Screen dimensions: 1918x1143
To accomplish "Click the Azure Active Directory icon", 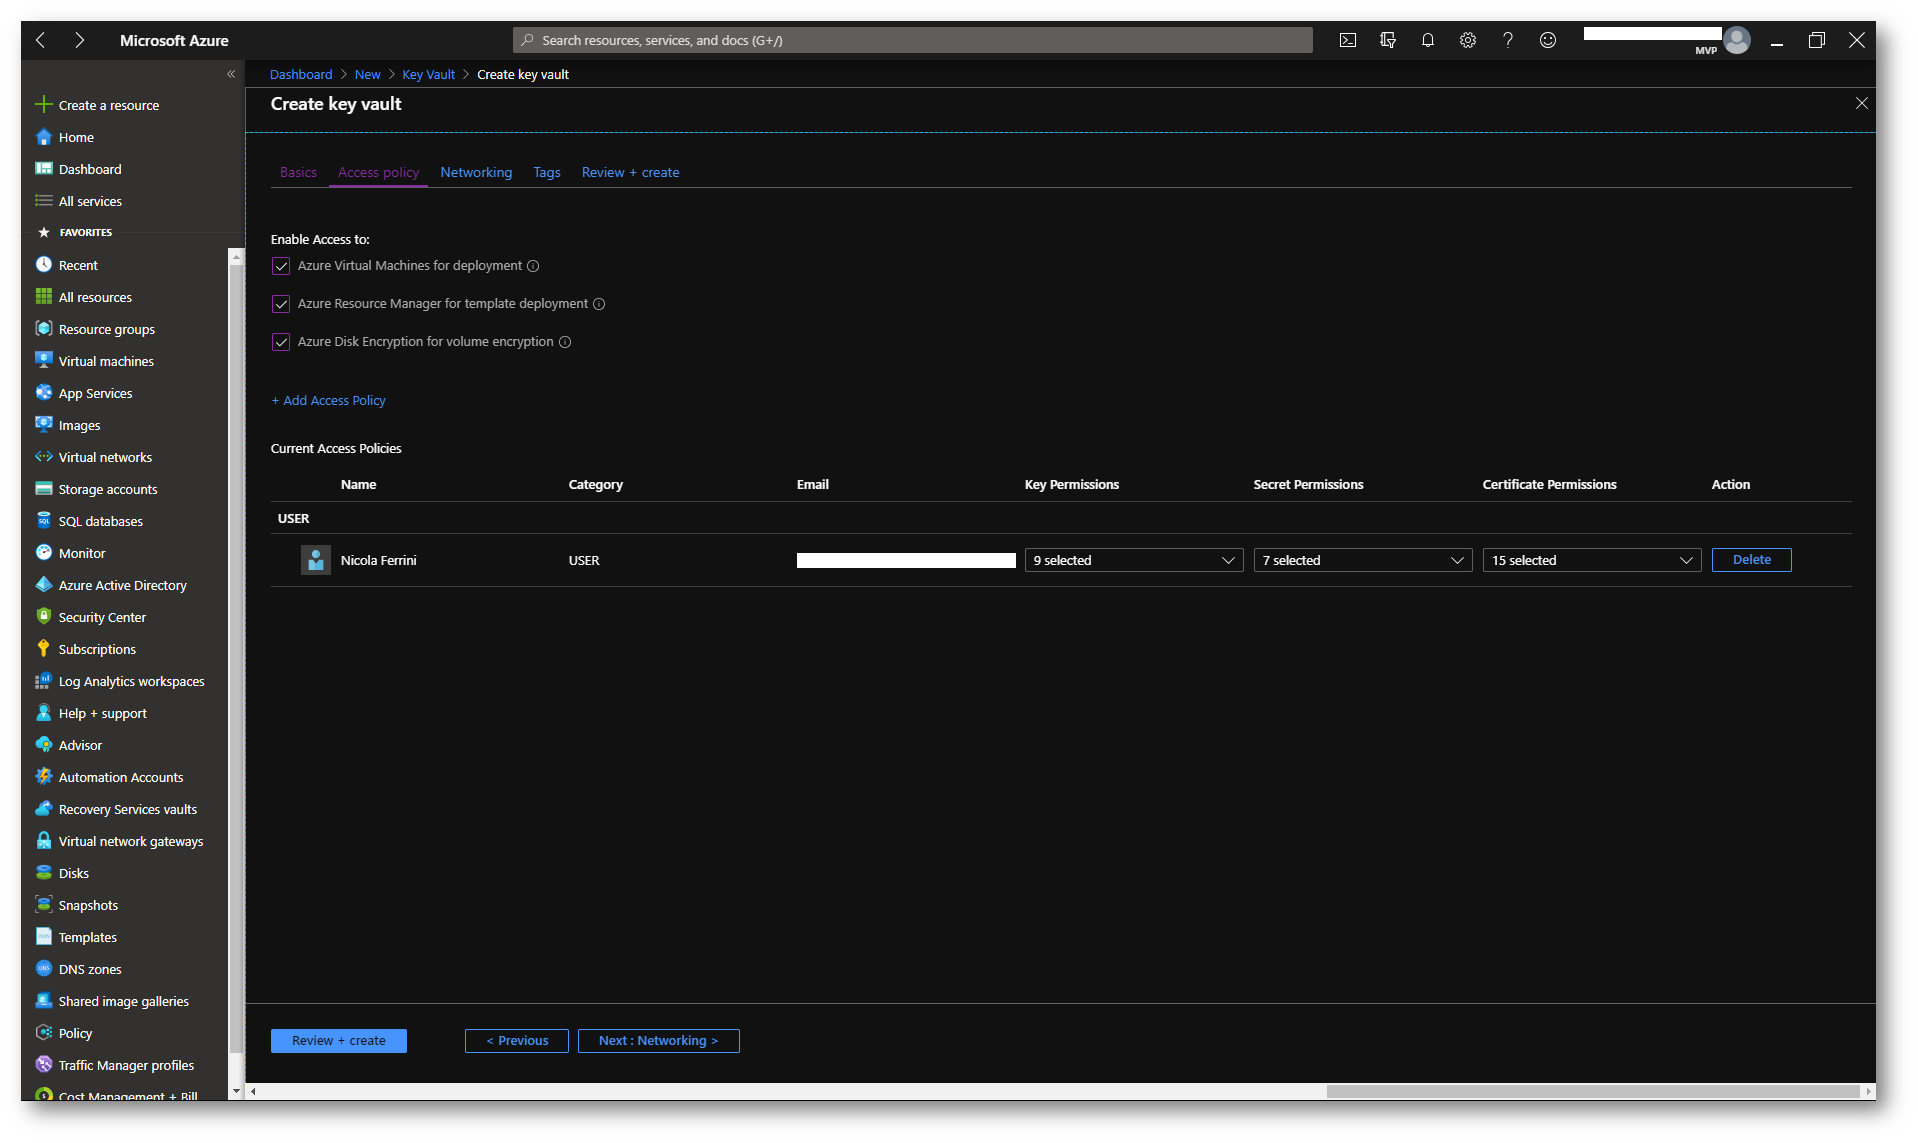I will pos(44,585).
